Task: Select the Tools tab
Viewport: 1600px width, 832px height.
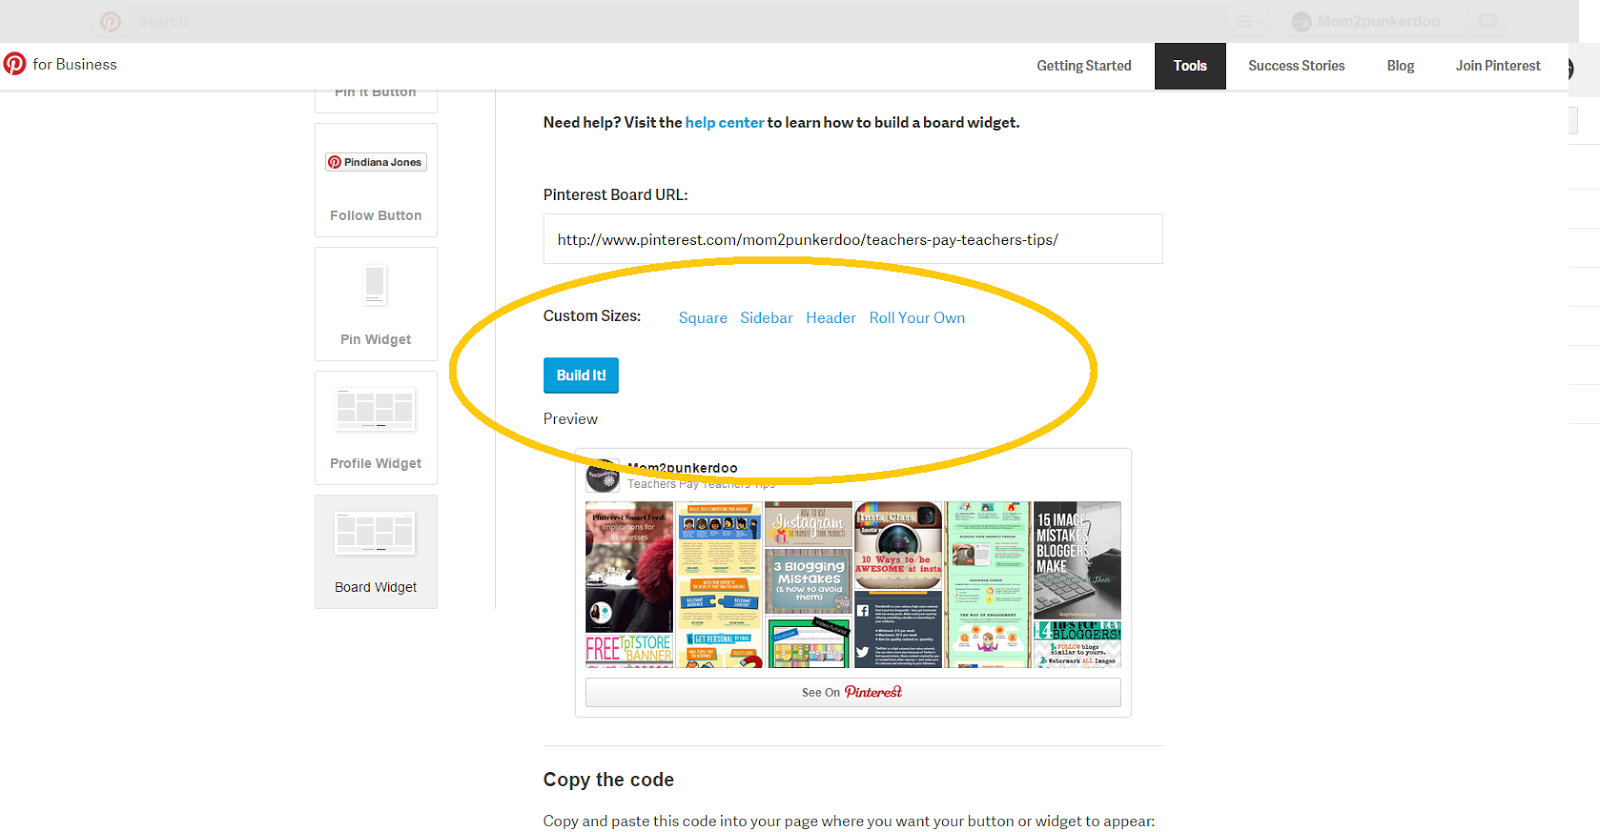Action: tap(1190, 66)
